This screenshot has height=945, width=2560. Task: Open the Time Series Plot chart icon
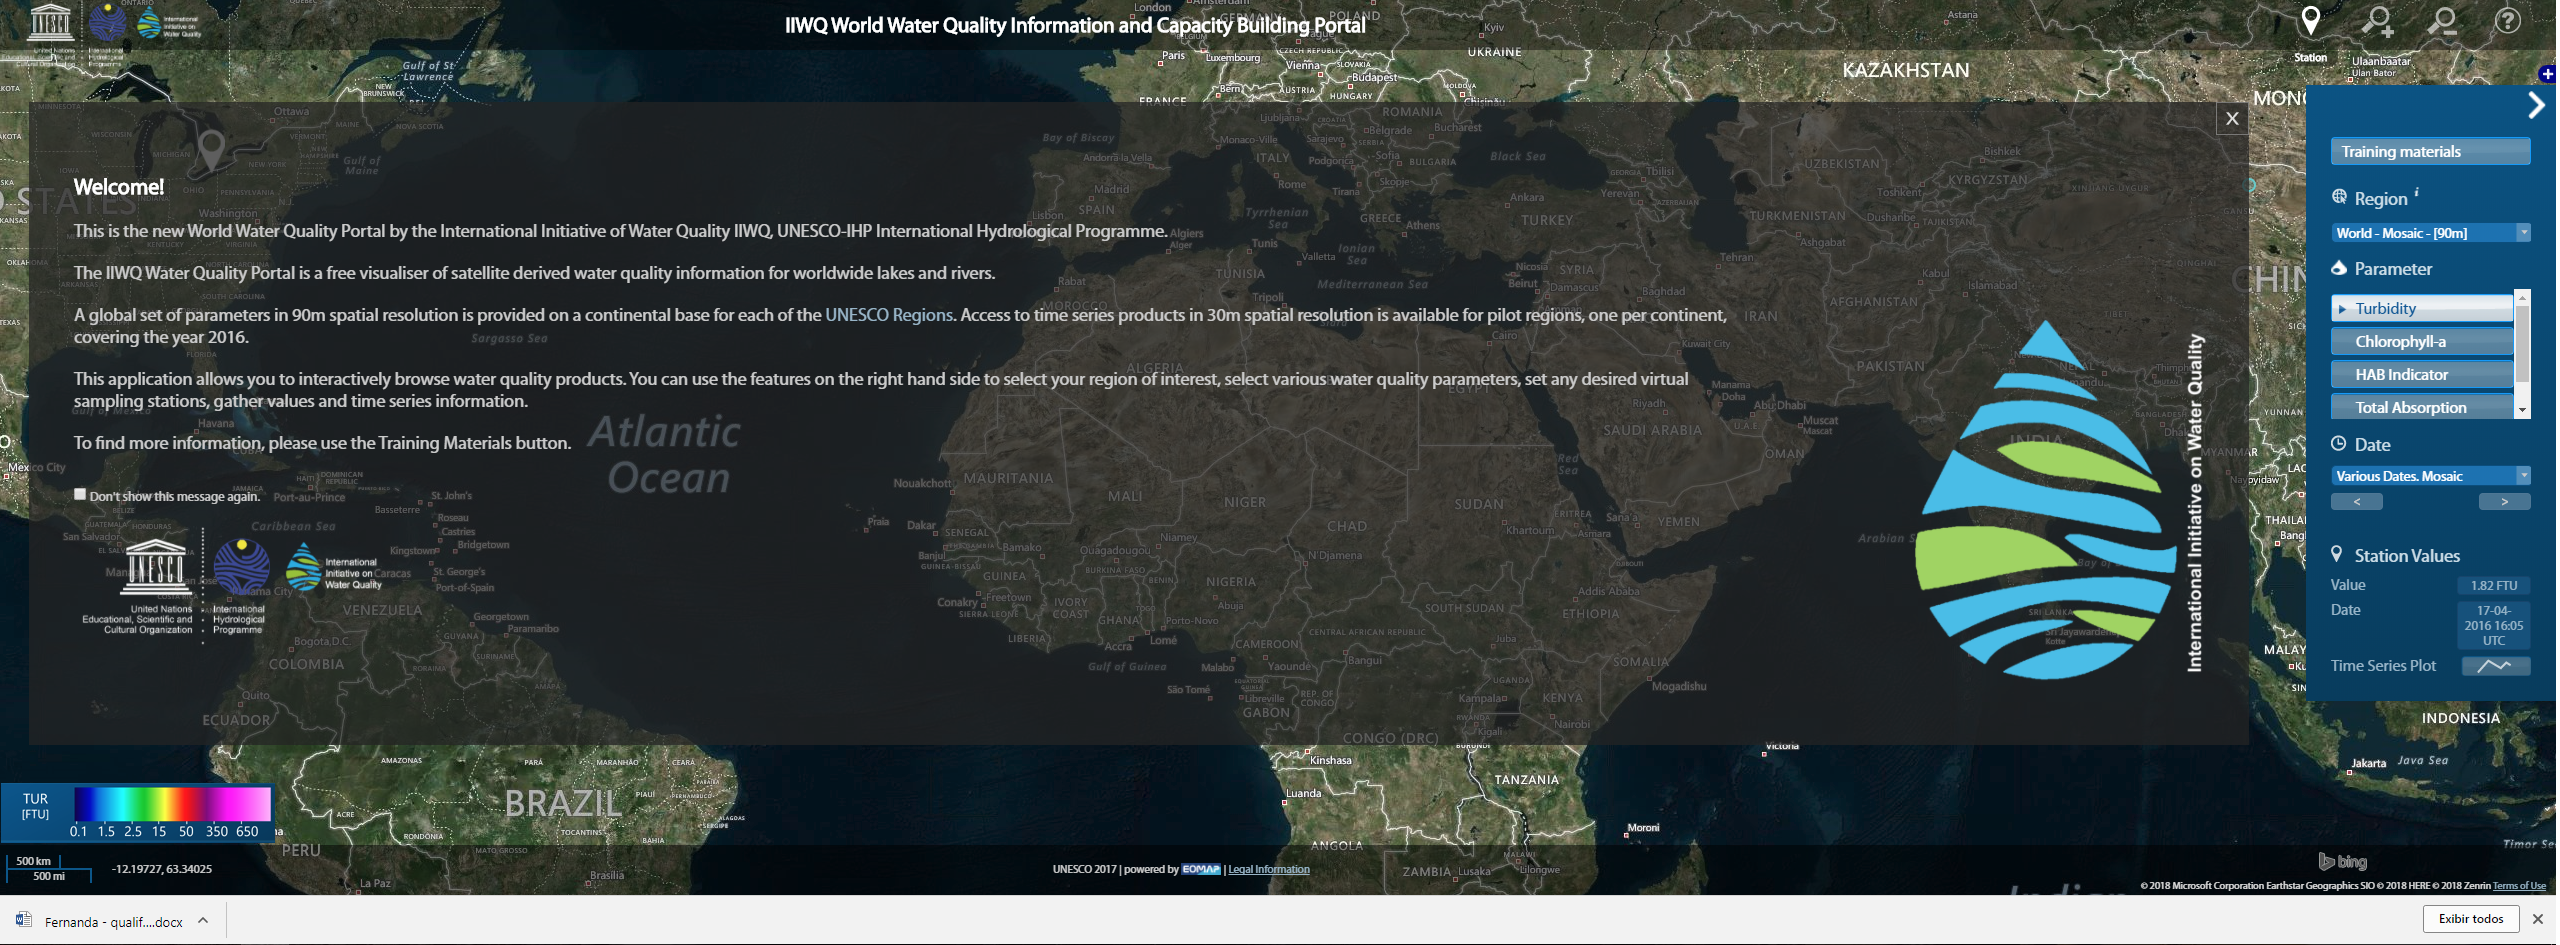coord(2495,666)
